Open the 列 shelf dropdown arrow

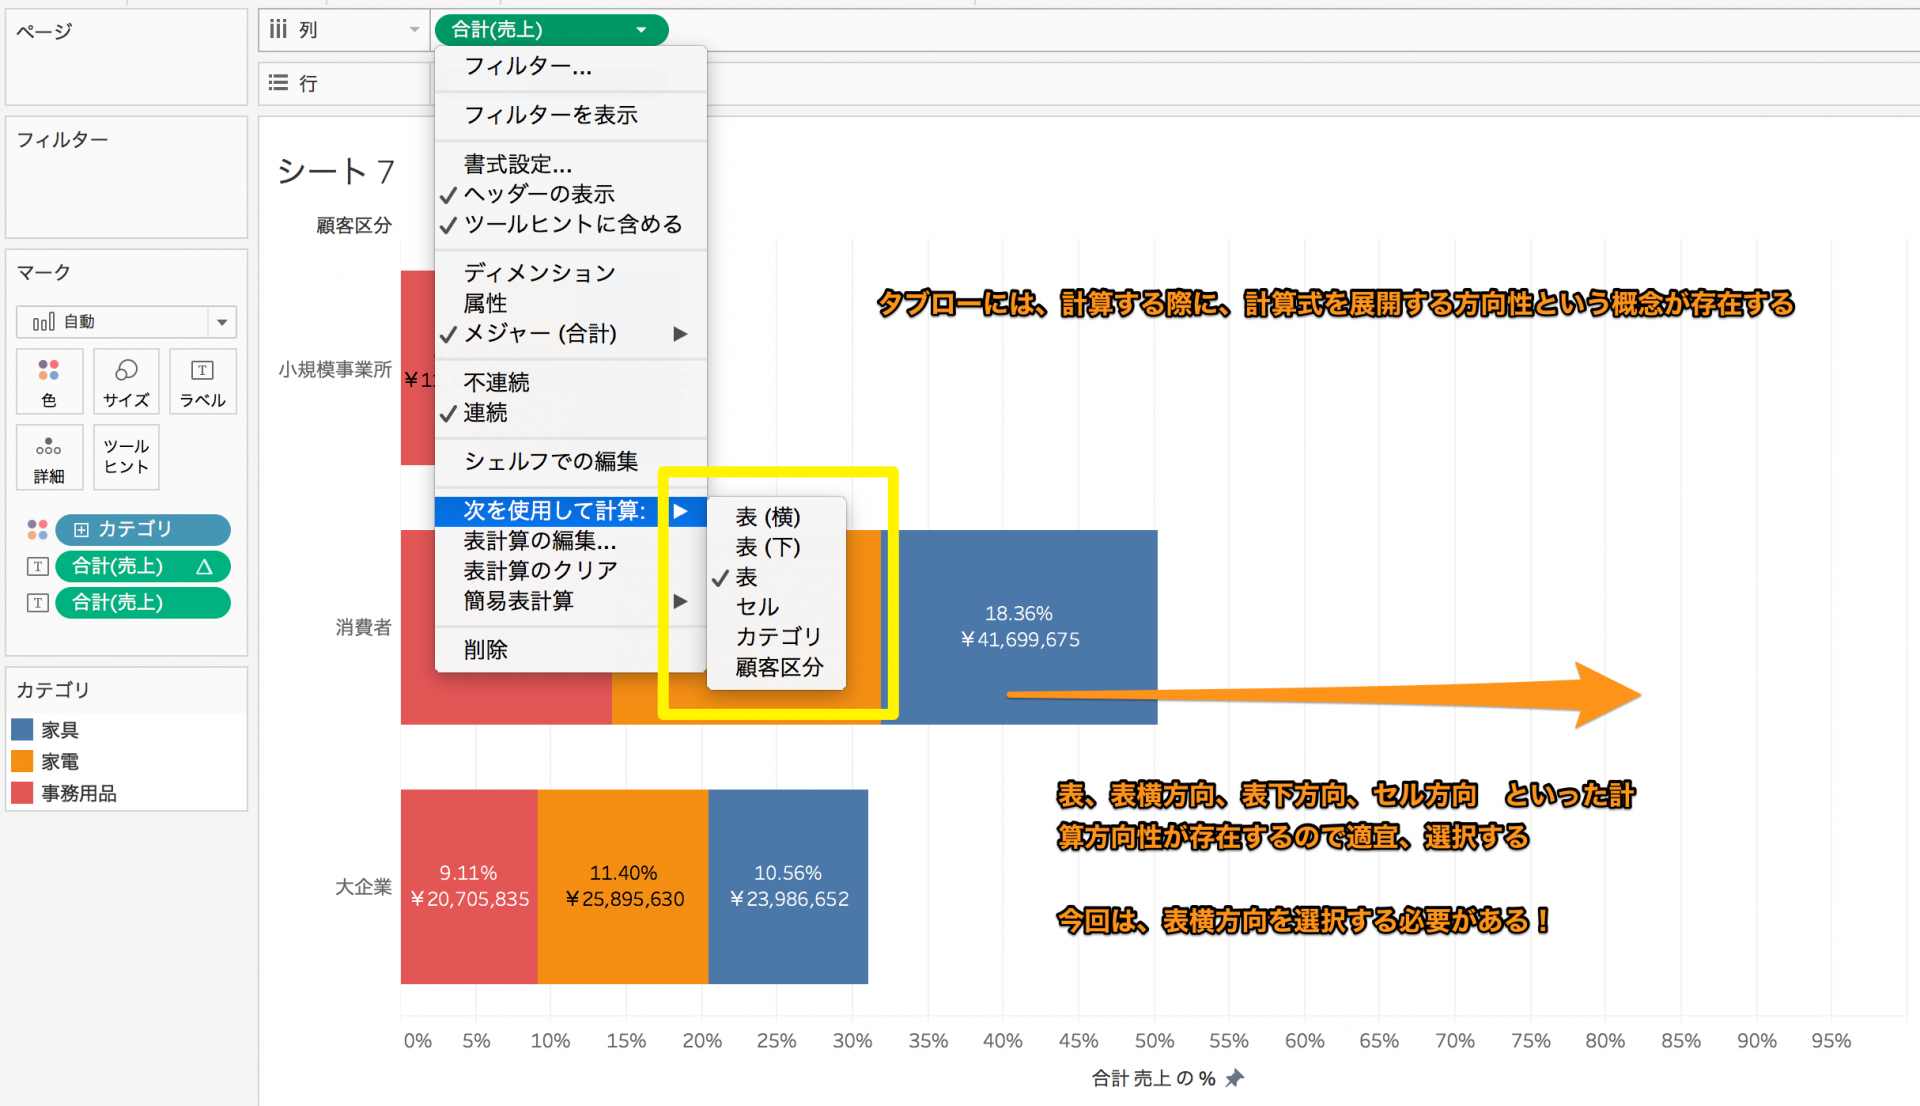[414, 30]
